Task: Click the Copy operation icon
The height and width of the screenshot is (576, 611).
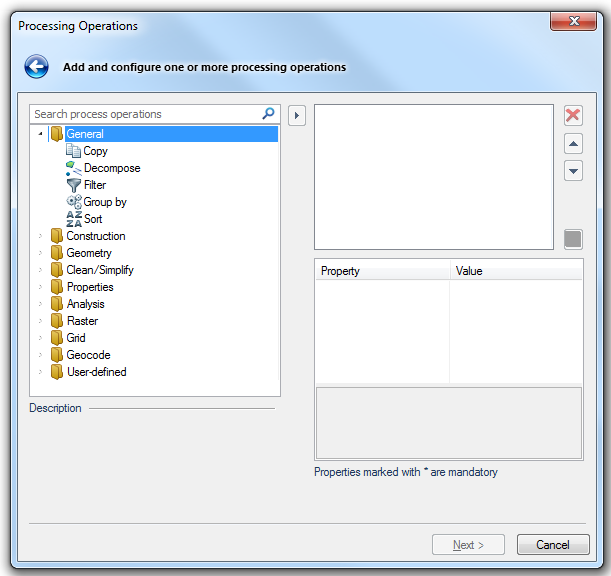Action: pos(73,151)
